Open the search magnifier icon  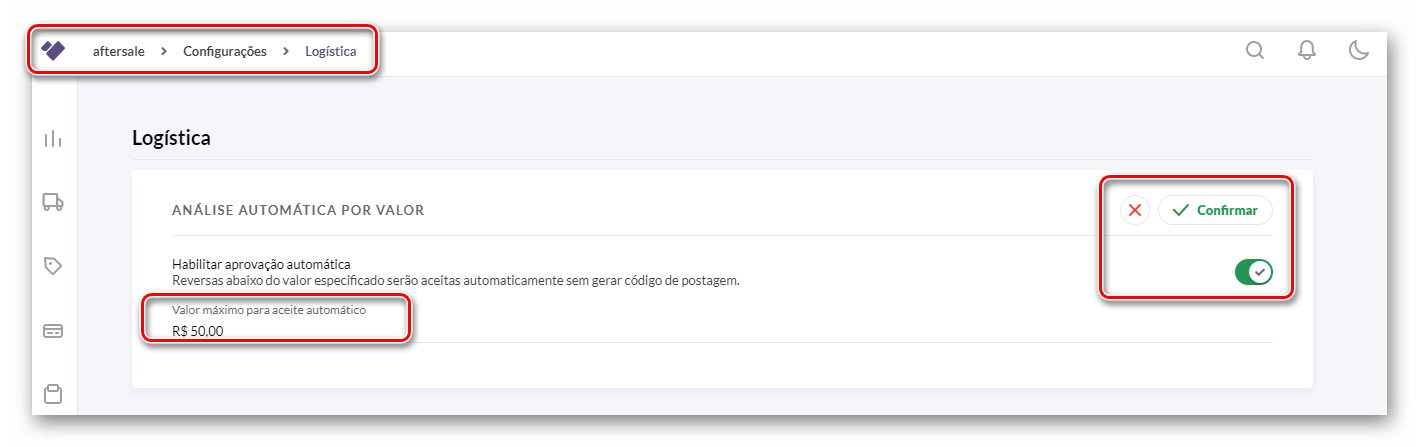pos(1255,50)
